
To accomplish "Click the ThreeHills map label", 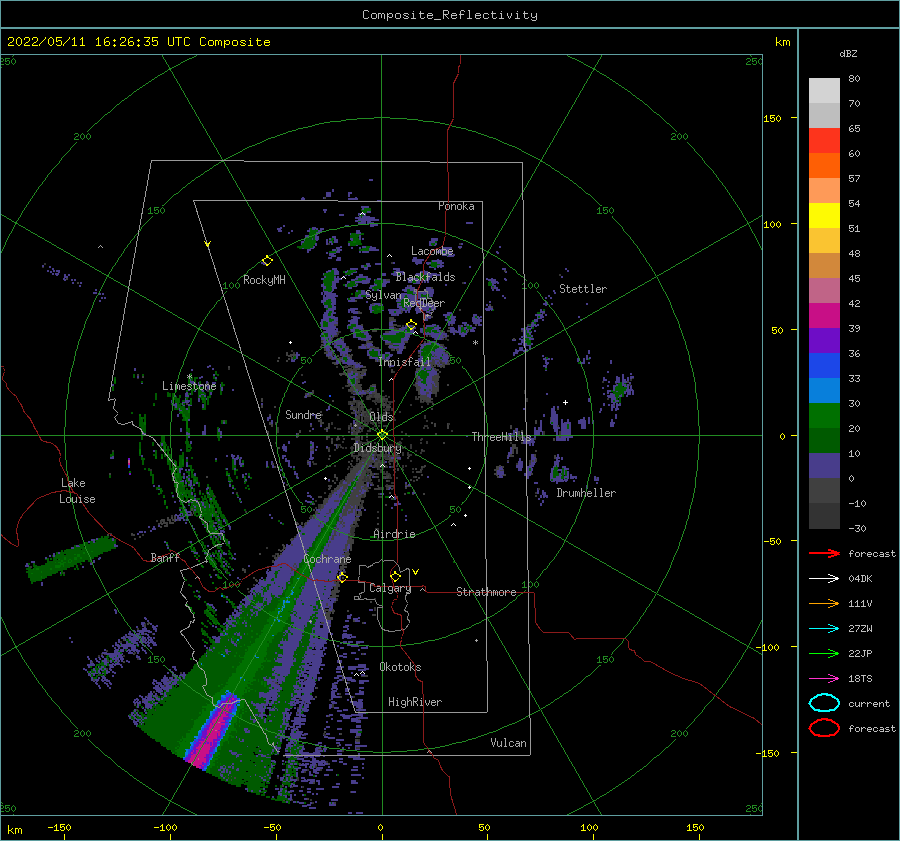I will click(501, 437).
